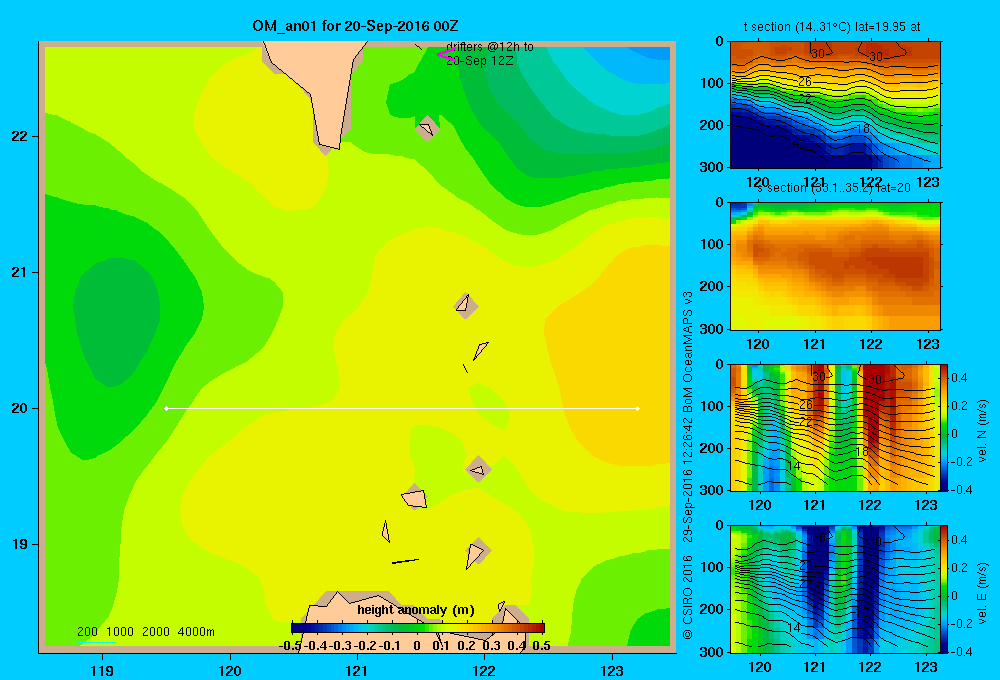Image resolution: width=1000 pixels, height=680 pixels.
Task: Click the '0.5' value on the height anomaly scale
Action: (x=541, y=646)
